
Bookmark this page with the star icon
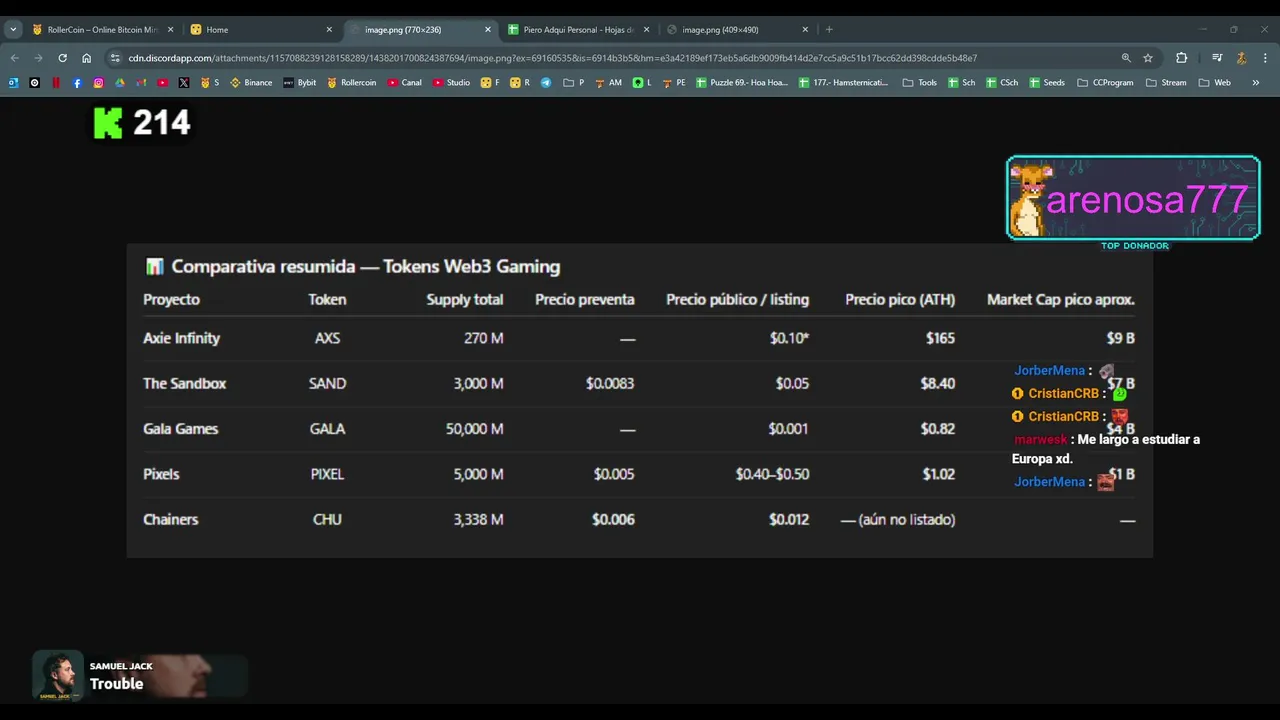[1148, 58]
